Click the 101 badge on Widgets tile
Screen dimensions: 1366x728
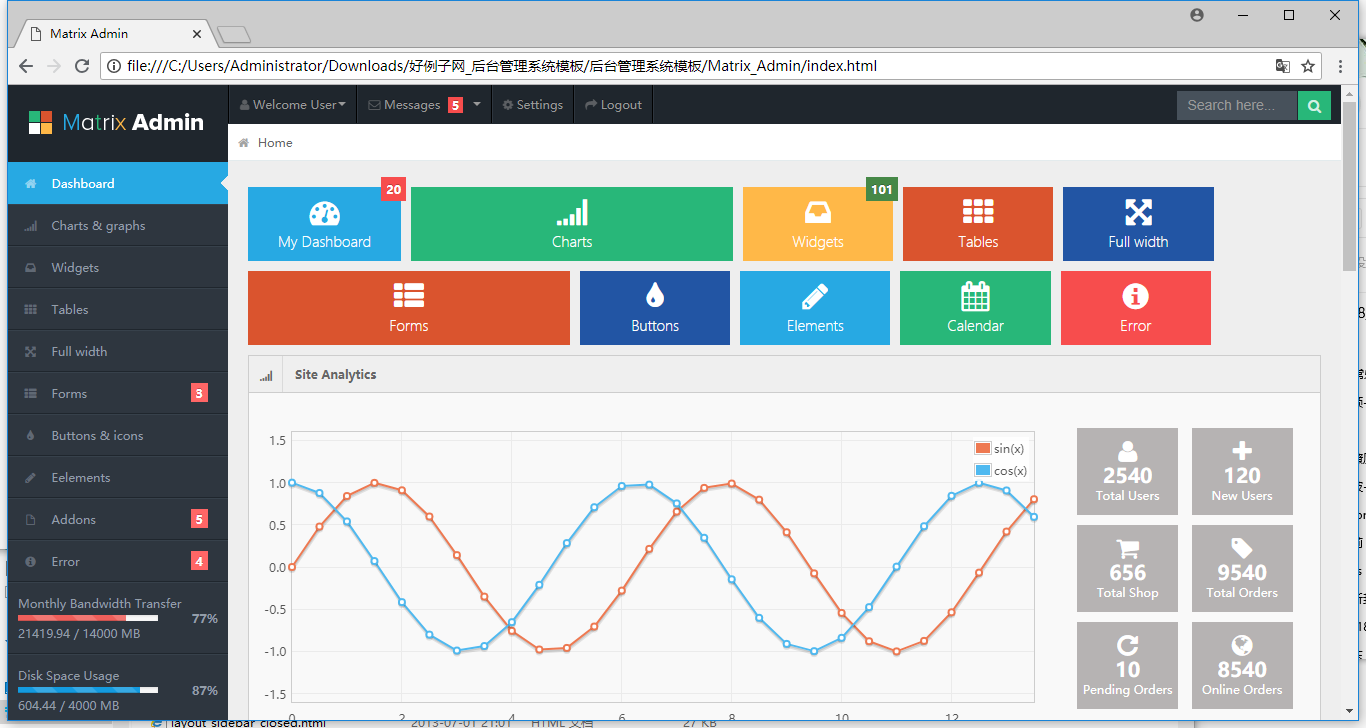click(x=881, y=189)
